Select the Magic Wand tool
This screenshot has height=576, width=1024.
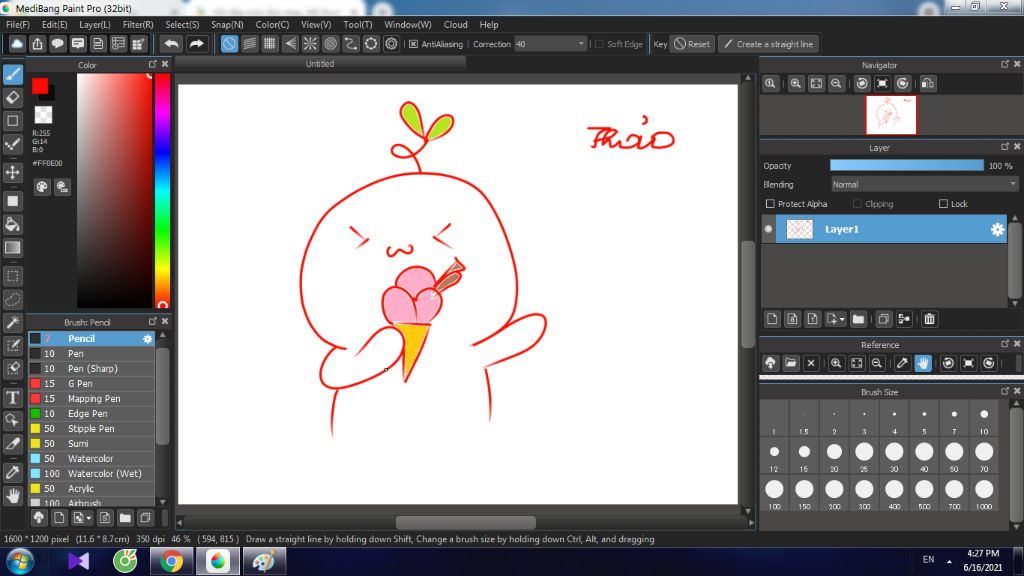[12, 323]
